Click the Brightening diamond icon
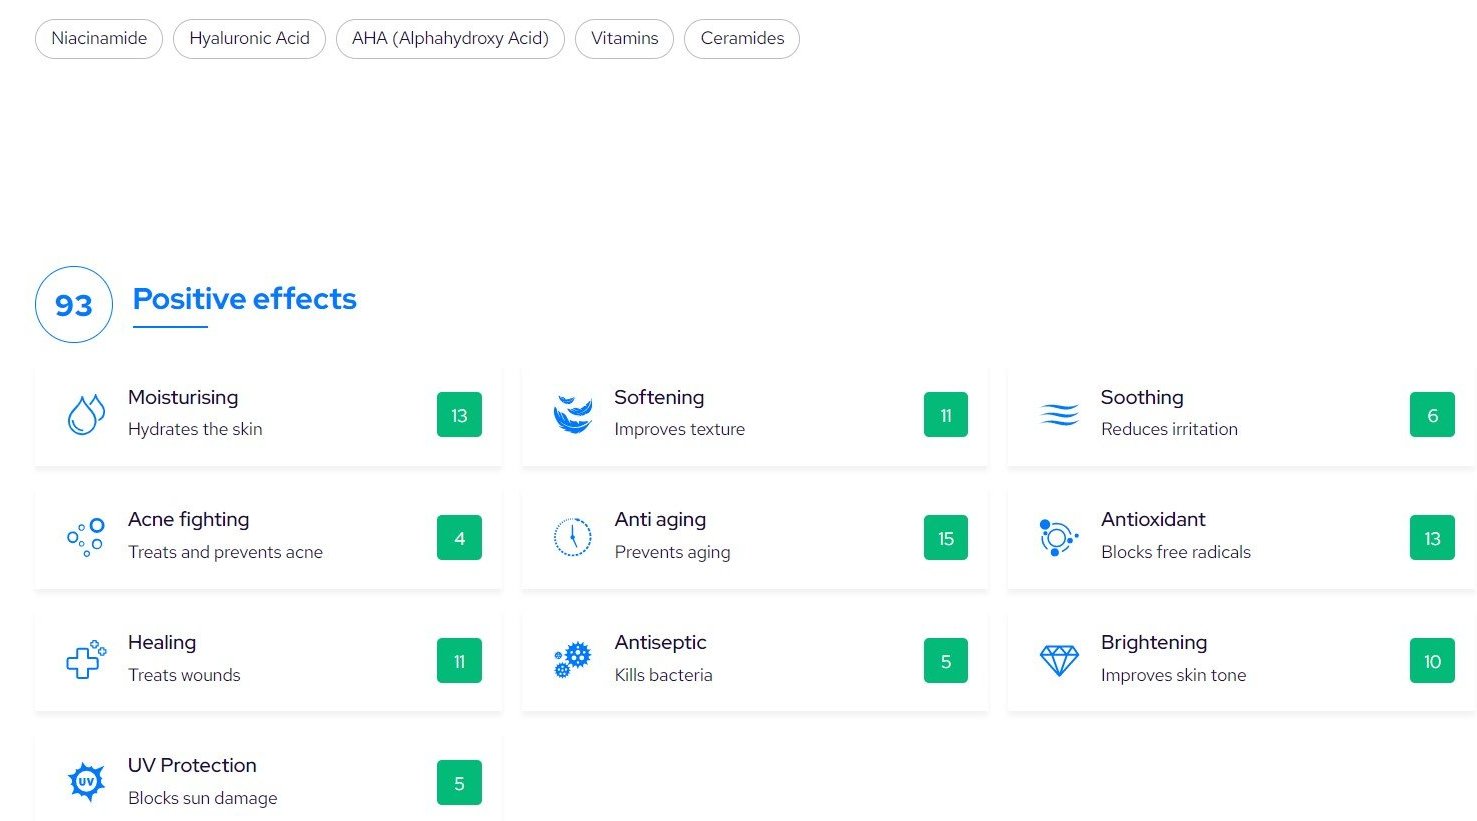1477x821 pixels. pos(1059,660)
